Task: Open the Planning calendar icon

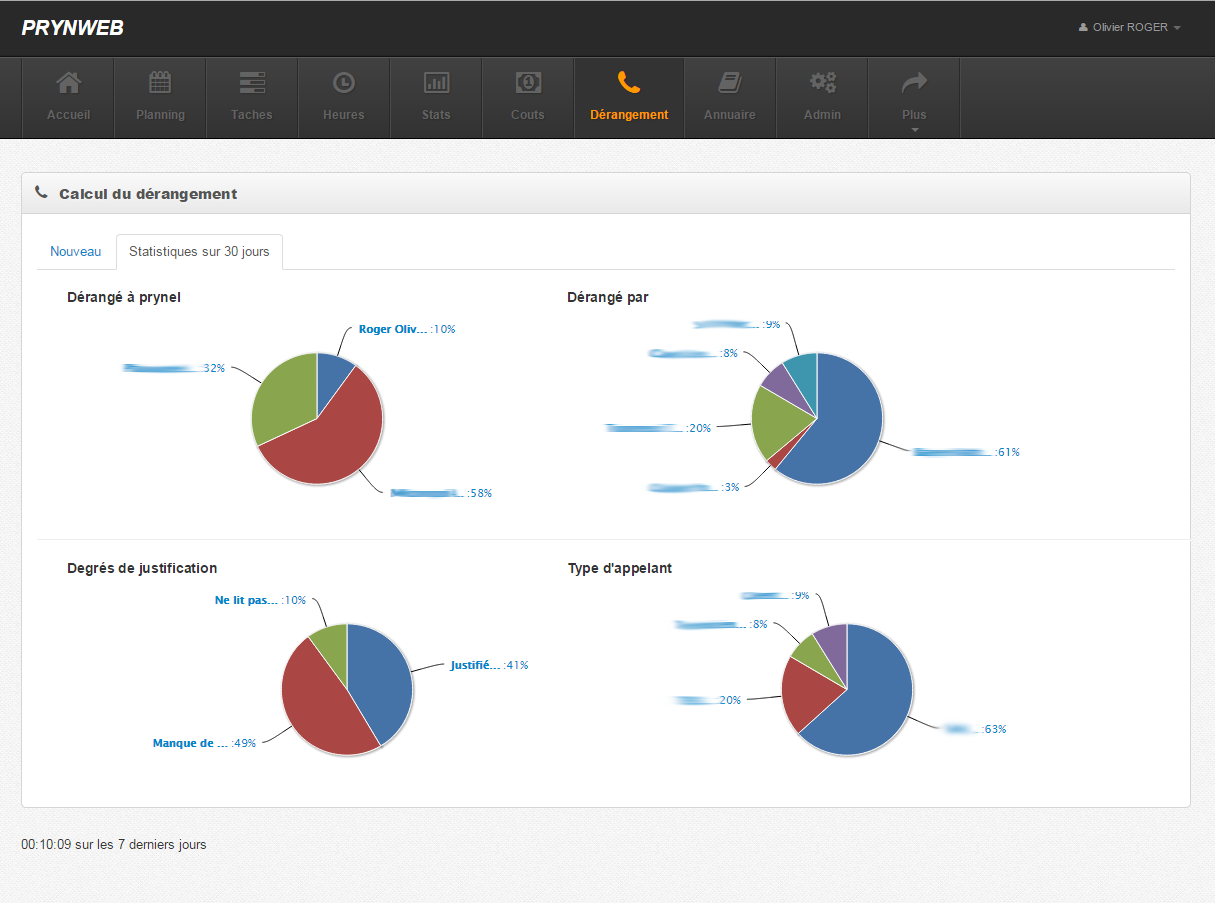Action: [160, 83]
